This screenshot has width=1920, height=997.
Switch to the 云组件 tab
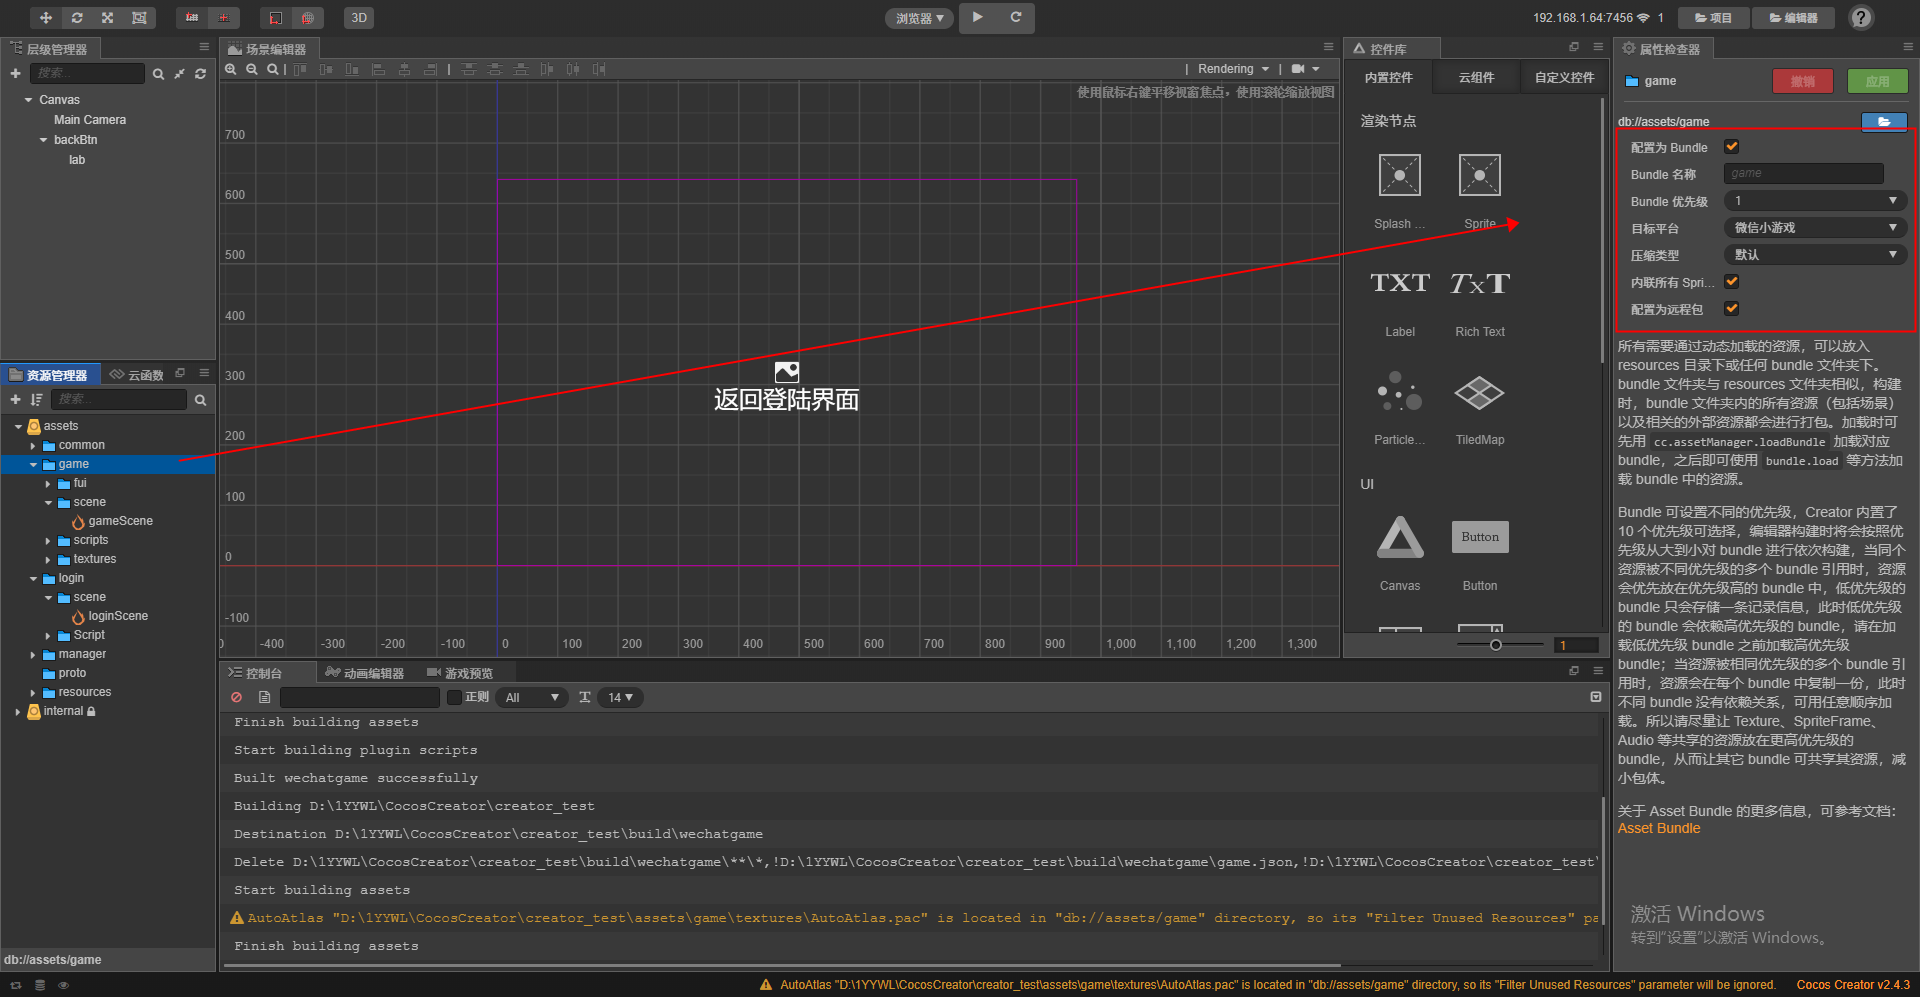[1476, 78]
